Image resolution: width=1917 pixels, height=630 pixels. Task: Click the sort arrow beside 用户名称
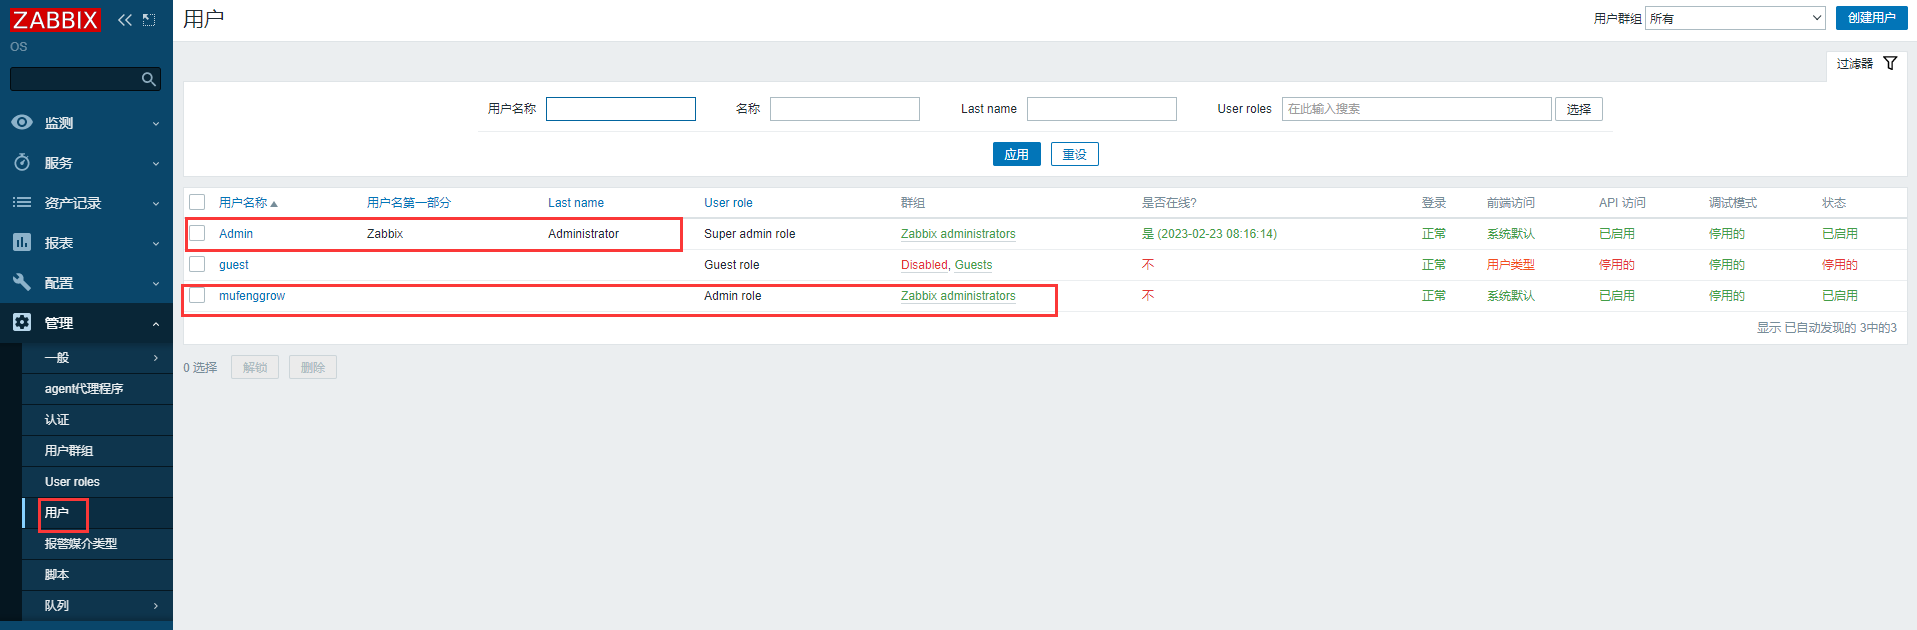coord(274,204)
